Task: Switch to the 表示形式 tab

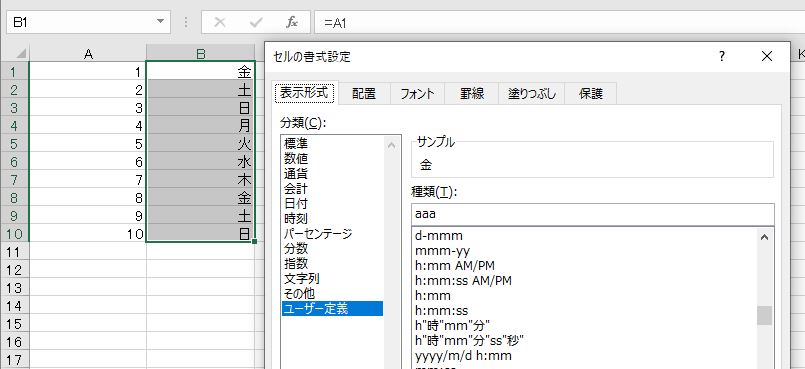Action: (304, 93)
